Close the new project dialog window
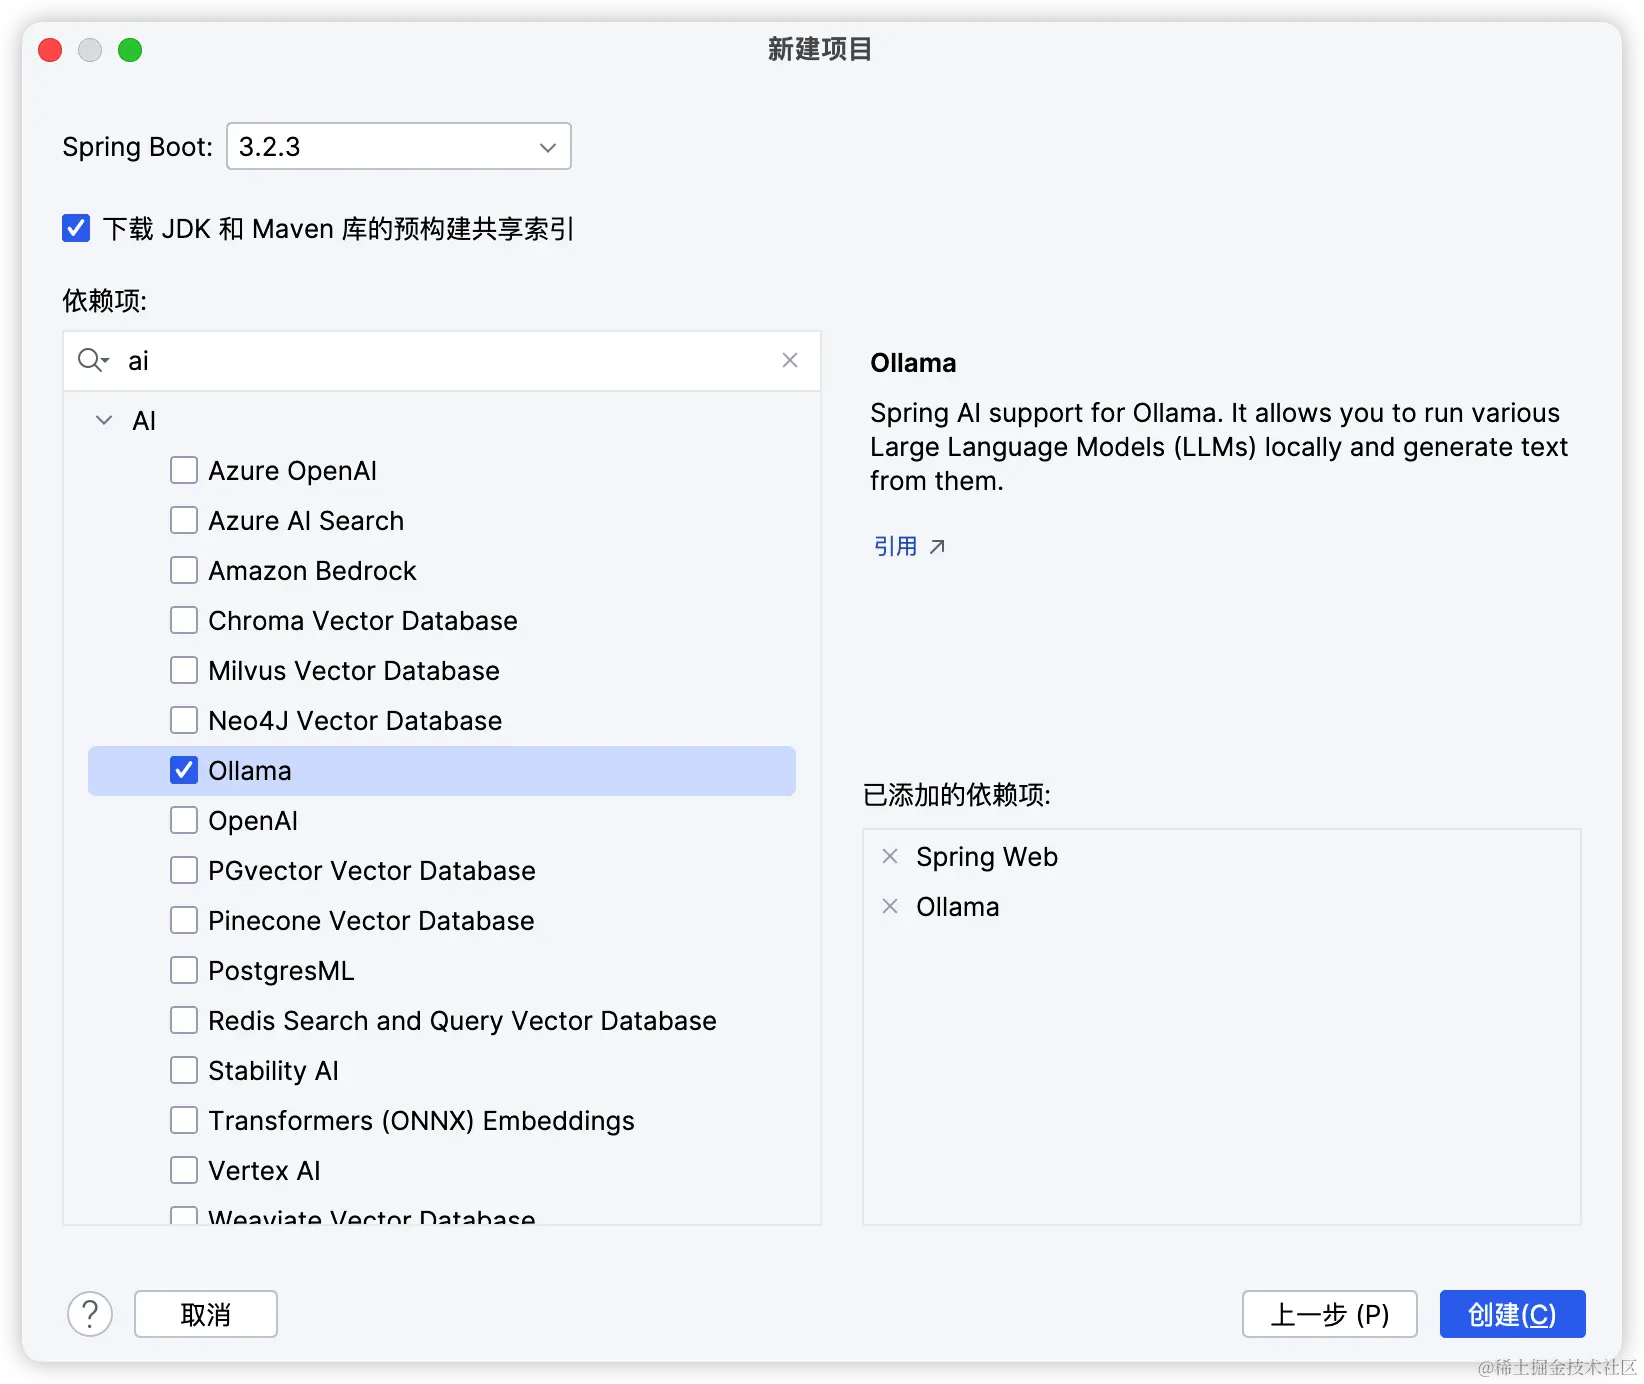The image size is (1644, 1384). coord(50,50)
